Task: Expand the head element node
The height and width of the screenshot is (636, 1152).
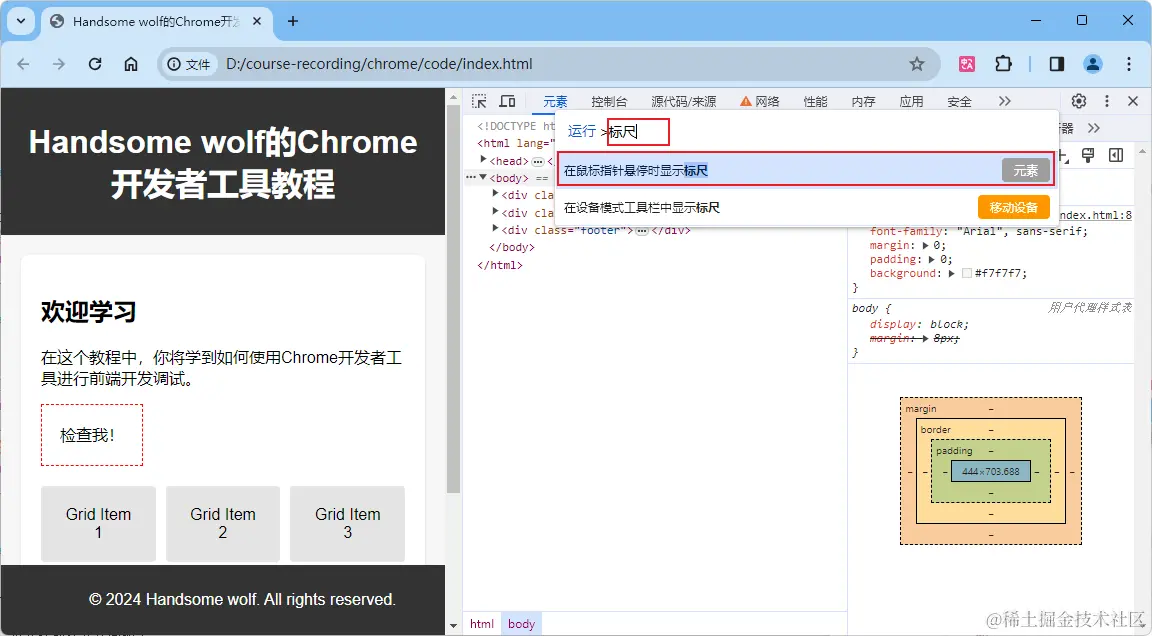Action: tap(483, 160)
